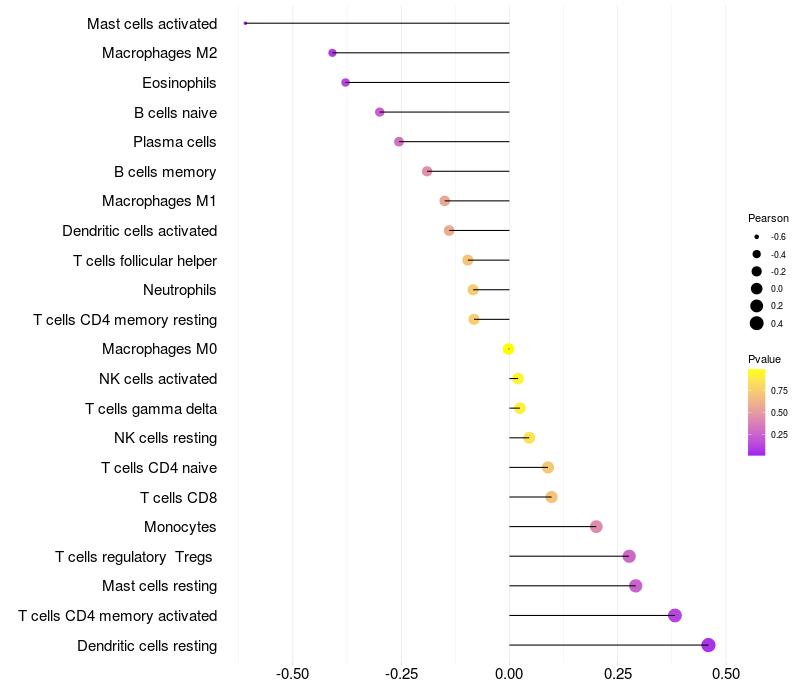Select the Monocytes data point
This screenshot has width=800, height=700.
point(596,527)
